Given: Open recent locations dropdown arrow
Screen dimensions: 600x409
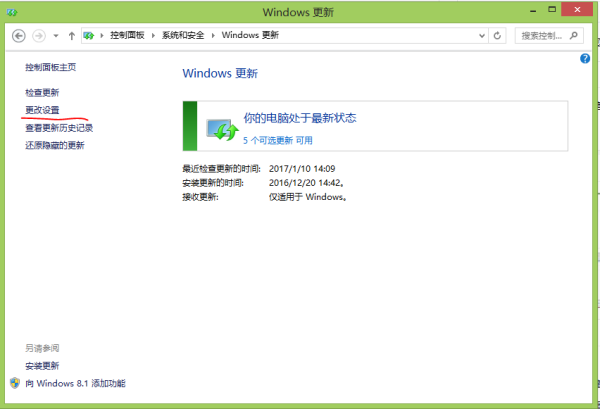Looking at the screenshot, I should pos(56,35).
